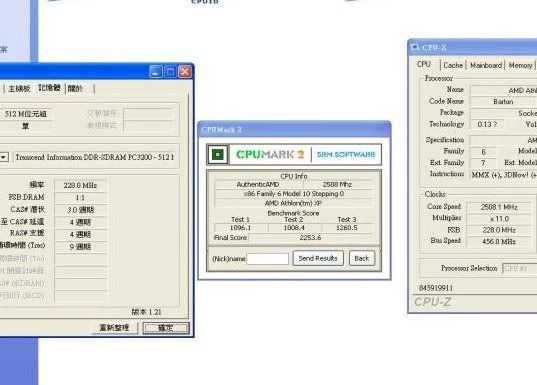Click the 512 M位元組 memory size field

coord(26,114)
